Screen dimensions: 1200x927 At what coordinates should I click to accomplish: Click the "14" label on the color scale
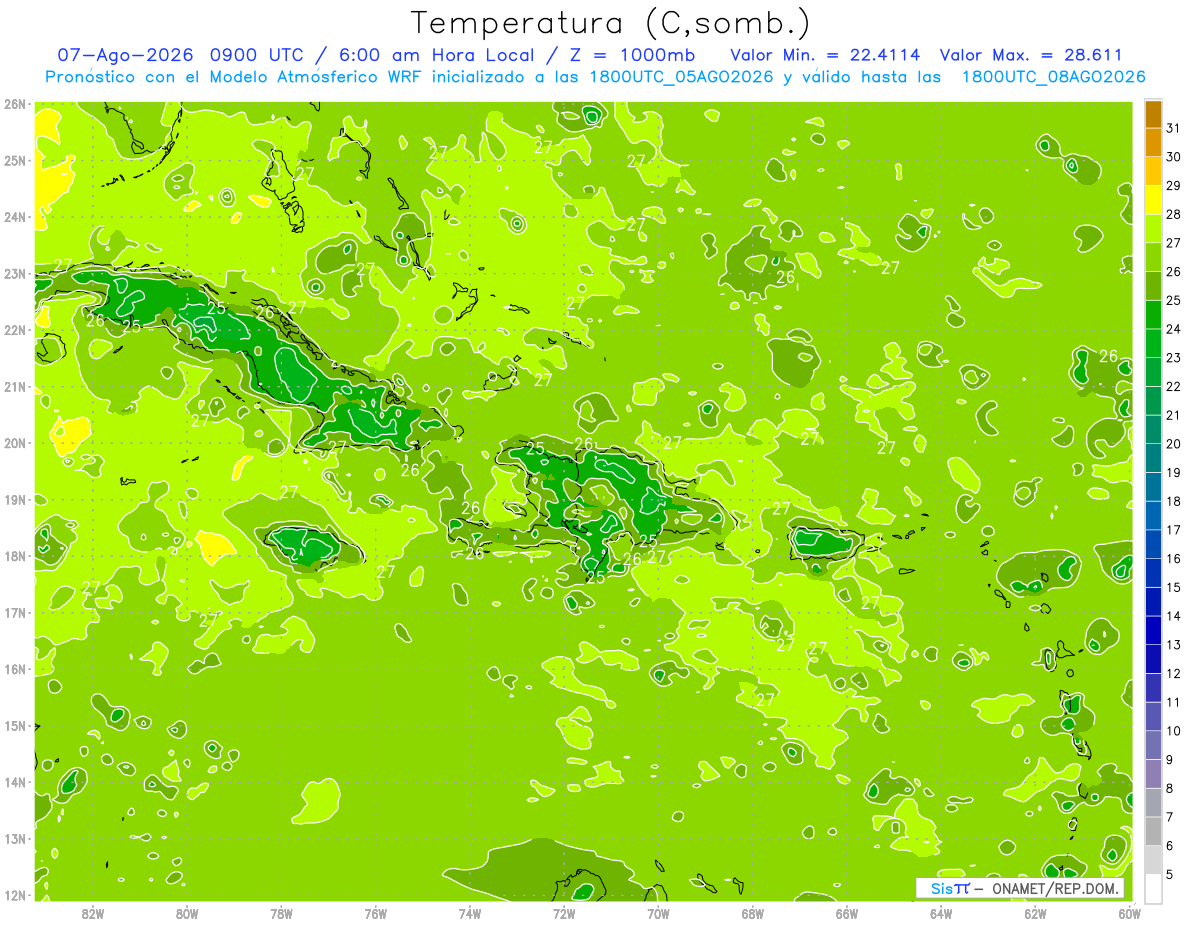point(1173,616)
